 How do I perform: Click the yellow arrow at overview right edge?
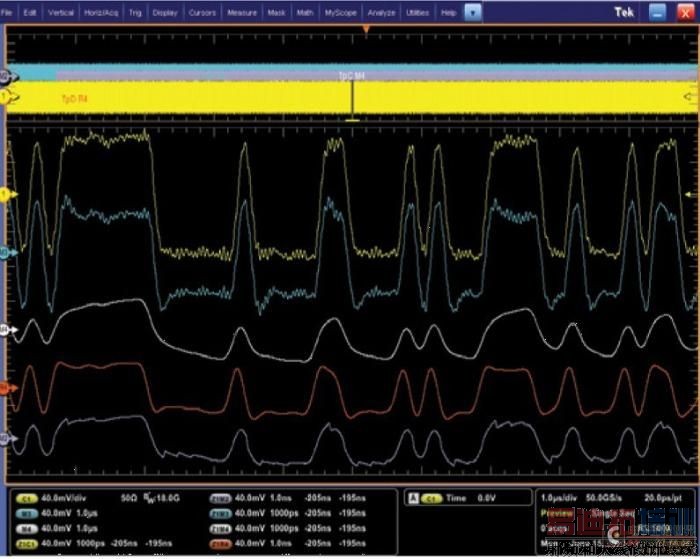[x=690, y=97]
